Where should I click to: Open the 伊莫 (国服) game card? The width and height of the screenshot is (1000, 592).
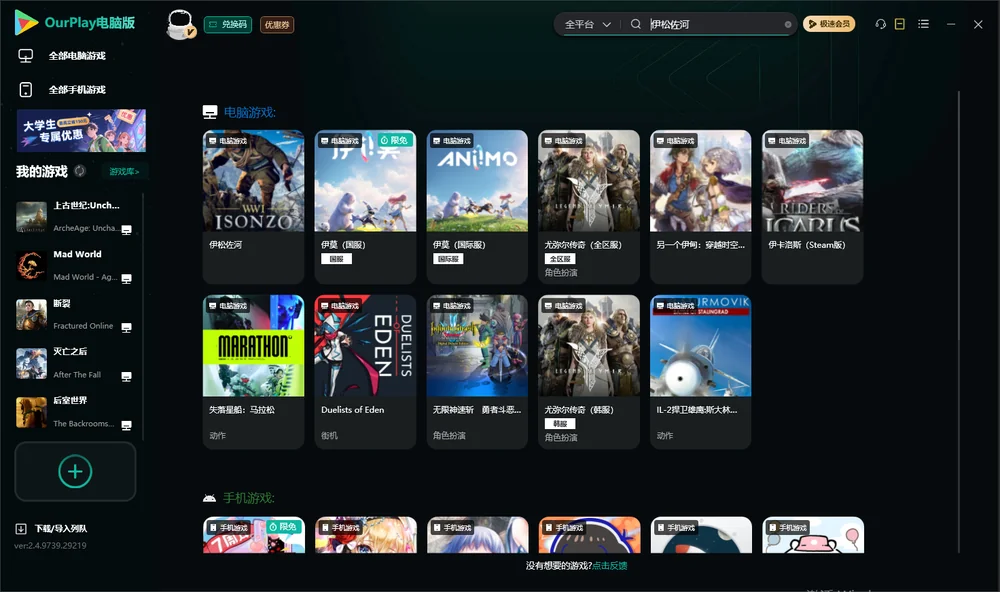(x=365, y=207)
